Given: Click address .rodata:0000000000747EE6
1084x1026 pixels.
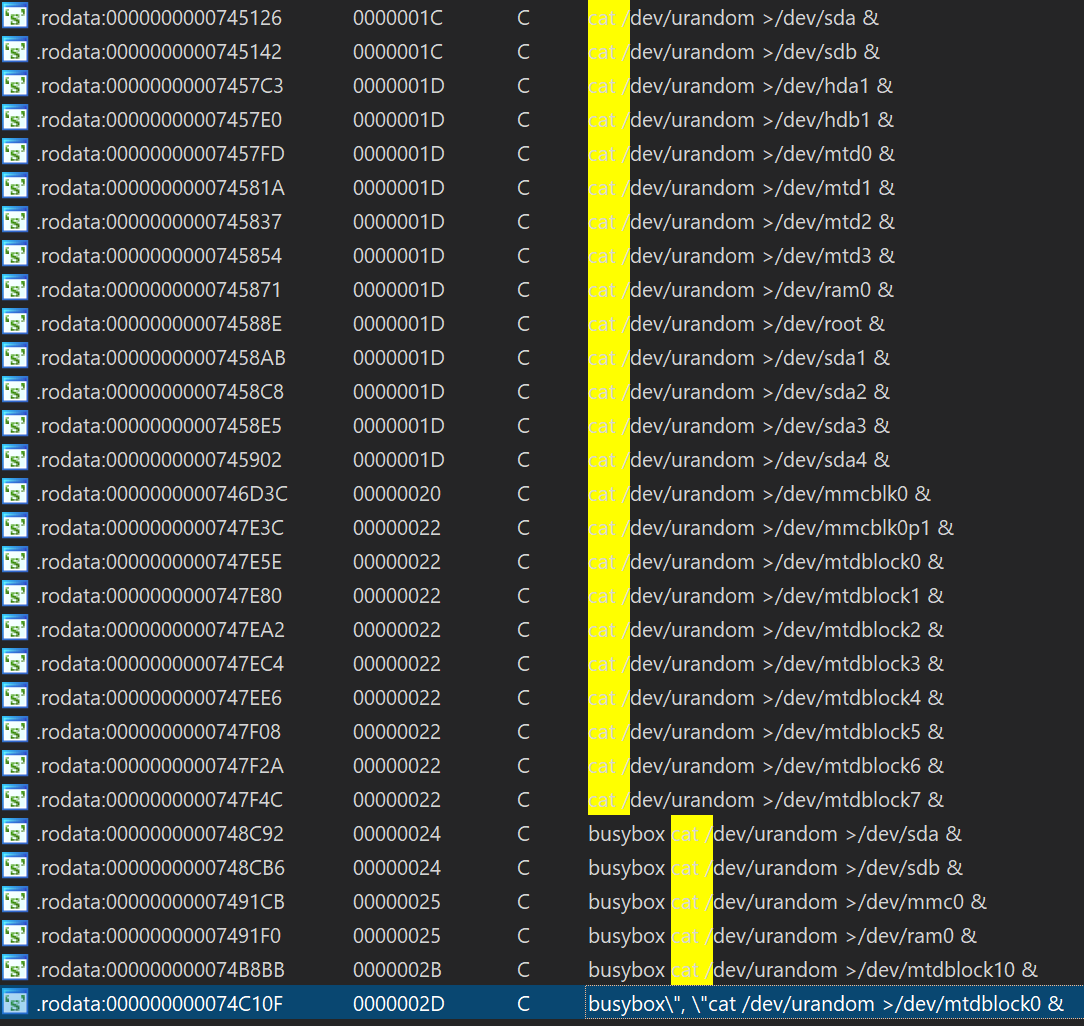Looking at the screenshot, I should 160,698.
